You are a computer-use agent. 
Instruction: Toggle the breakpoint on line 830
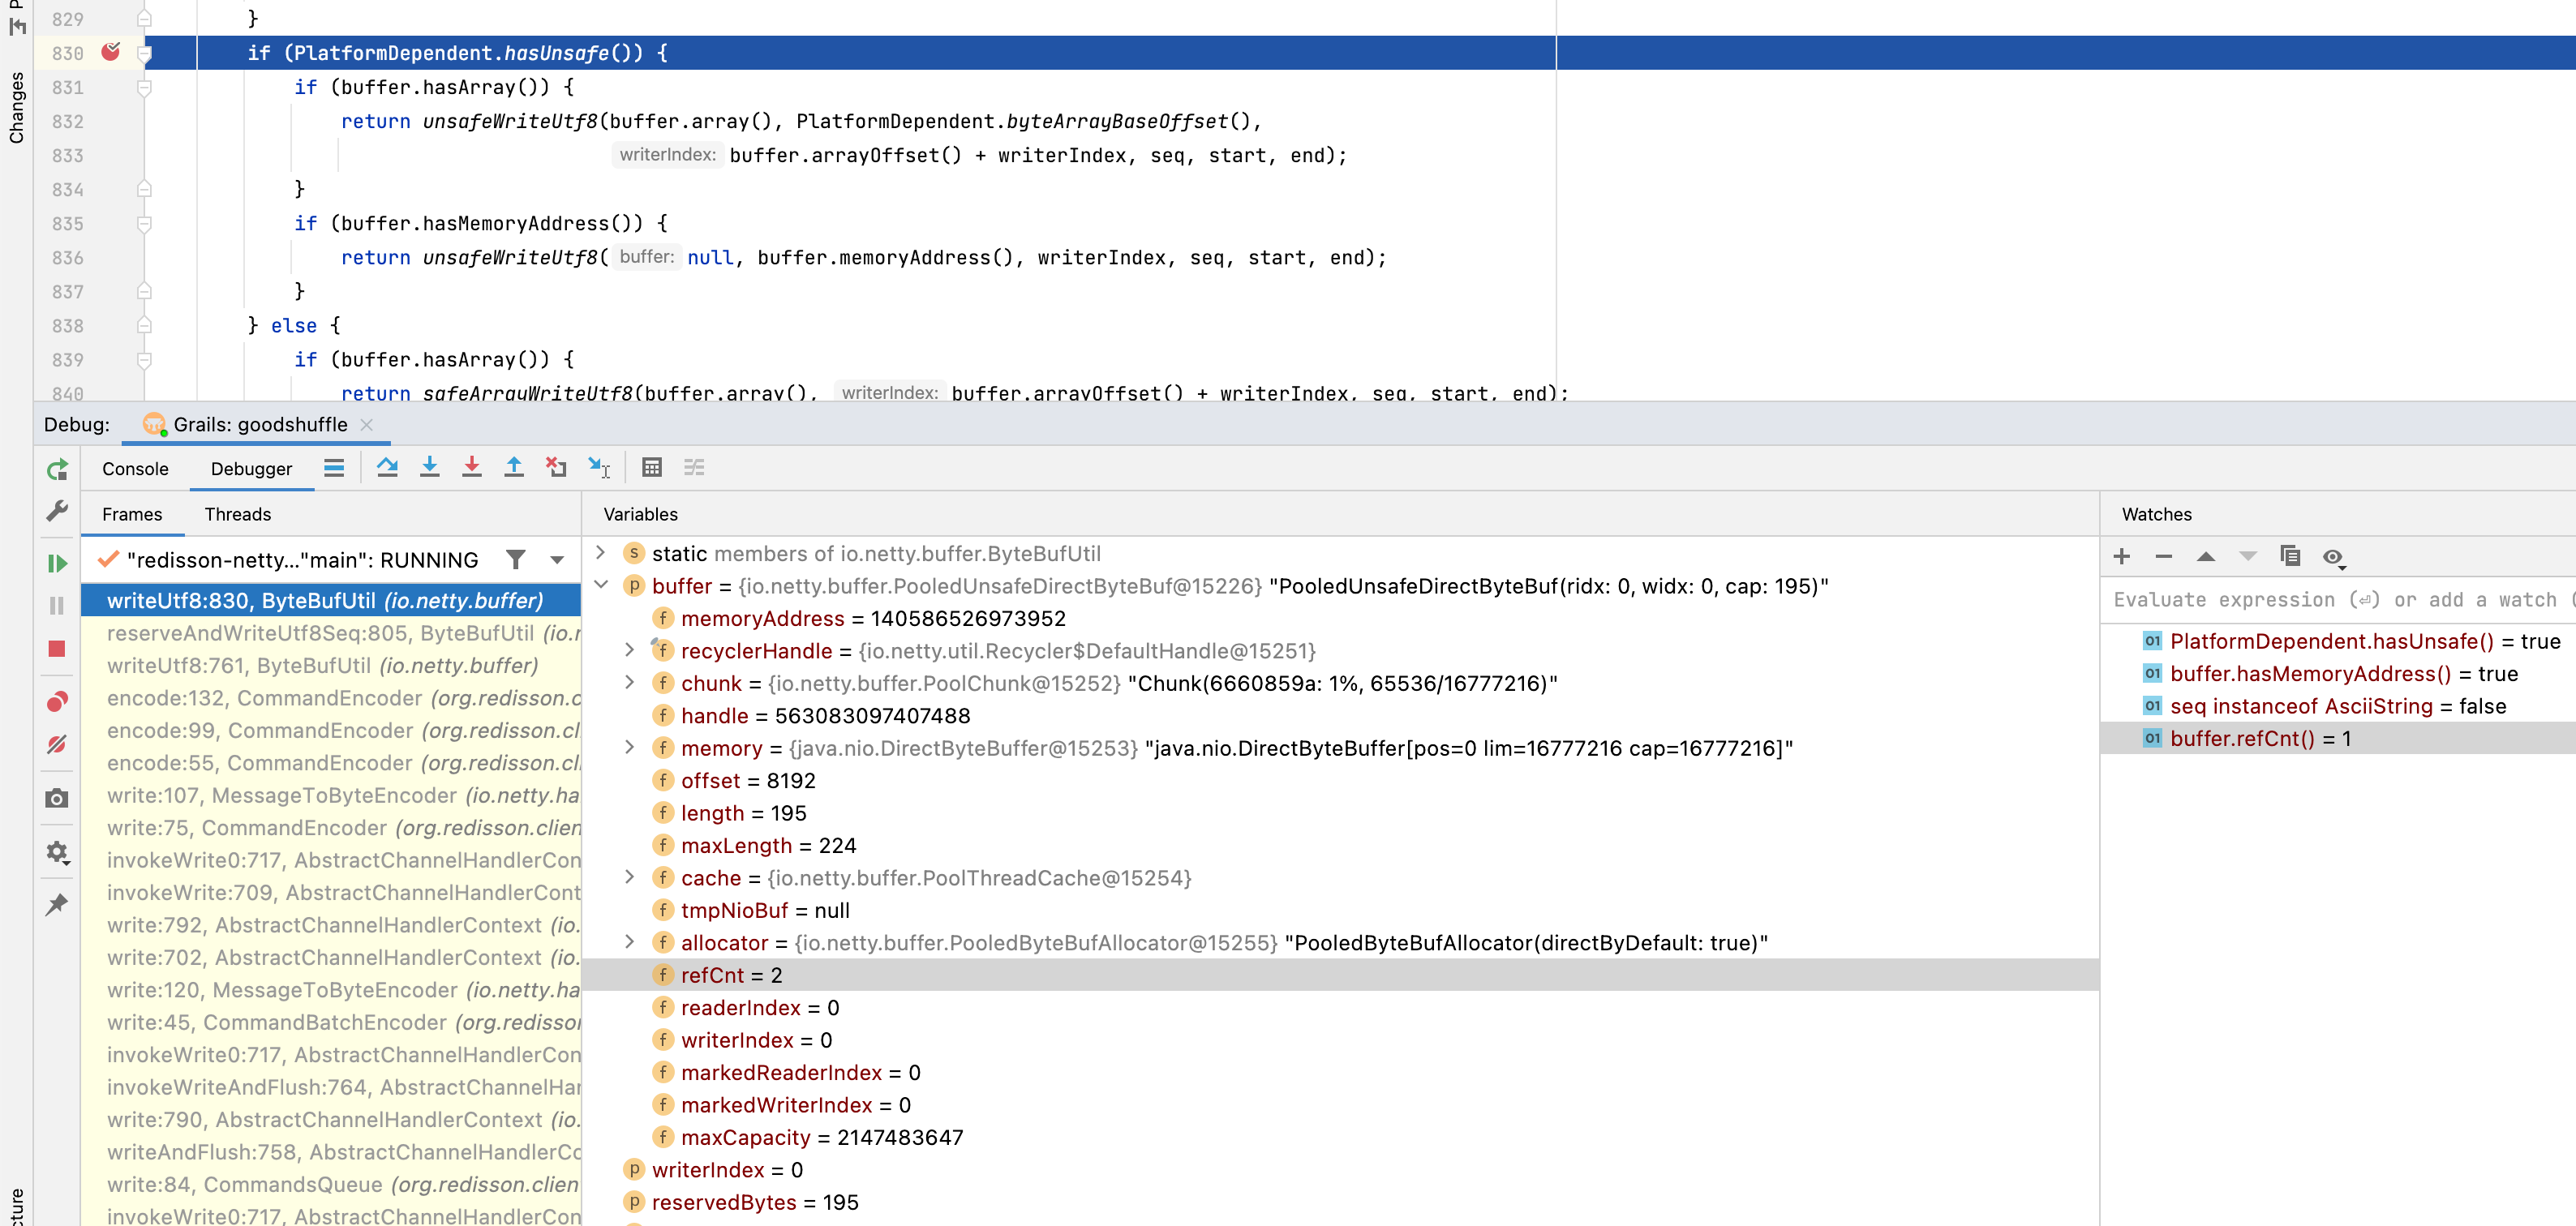tap(111, 53)
